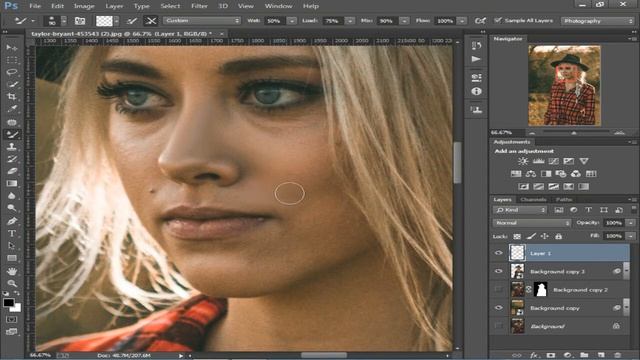Add a Brightness/Contrast adjustment

coord(523,161)
